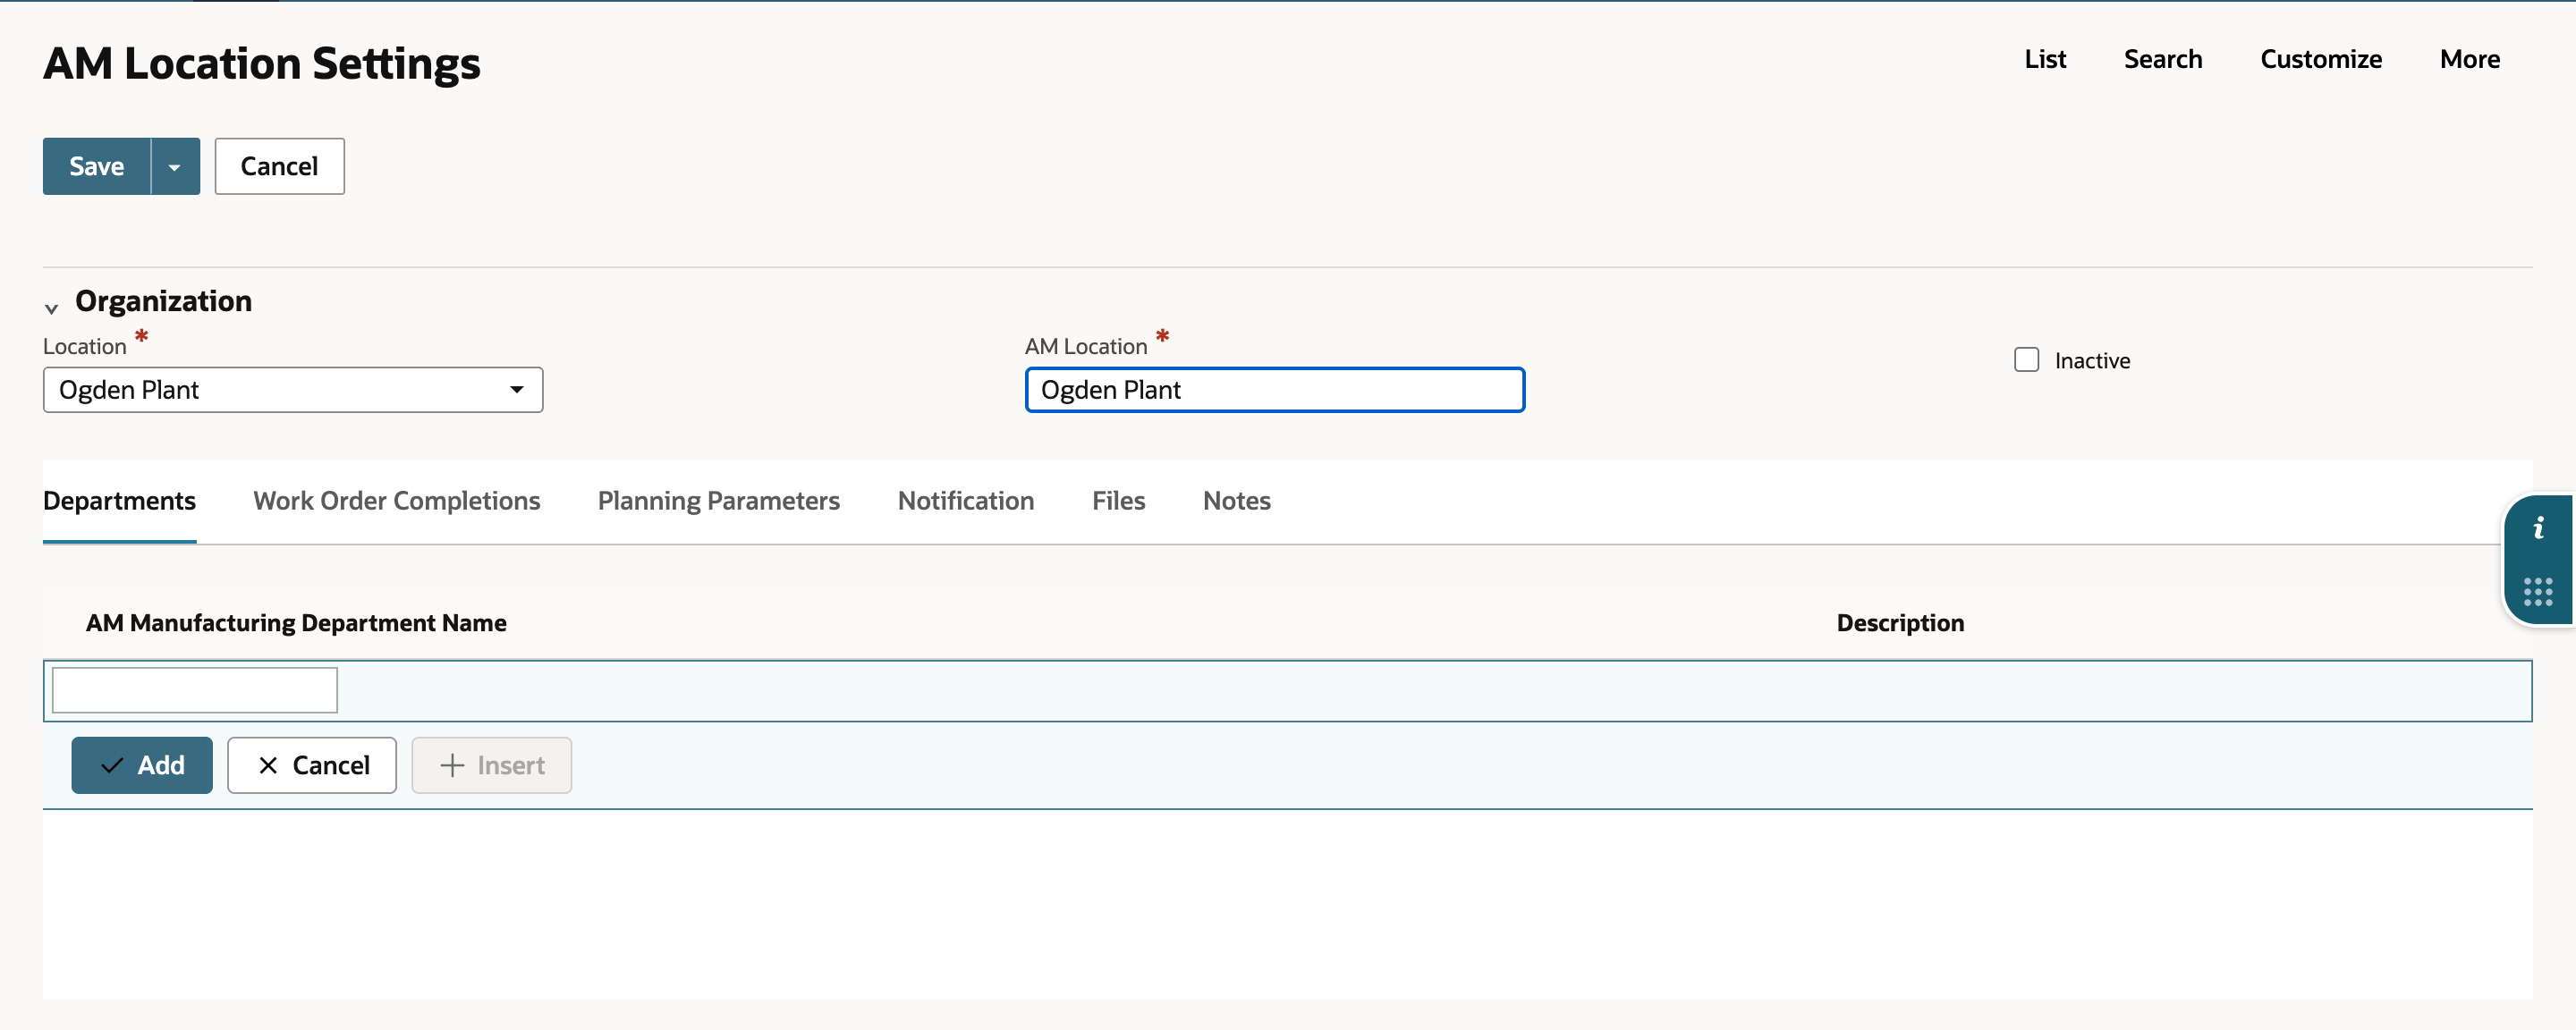The height and width of the screenshot is (1030, 2576).
Task: Open the Planning Parameters tab
Action: [718, 501]
